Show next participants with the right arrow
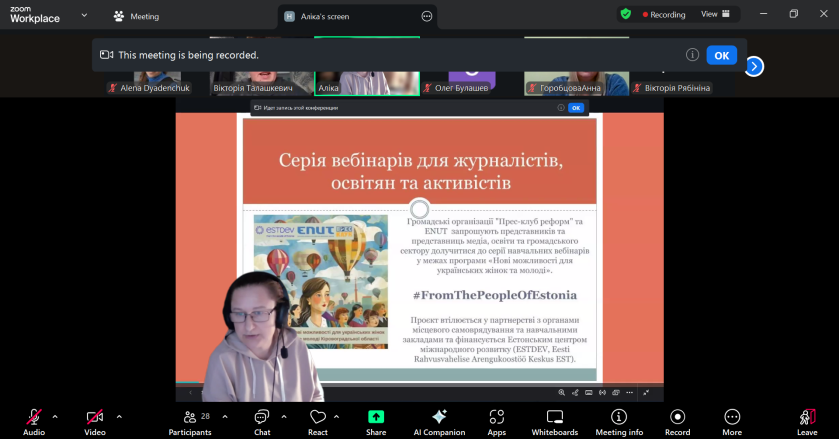 pyautogui.click(x=754, y=66)
